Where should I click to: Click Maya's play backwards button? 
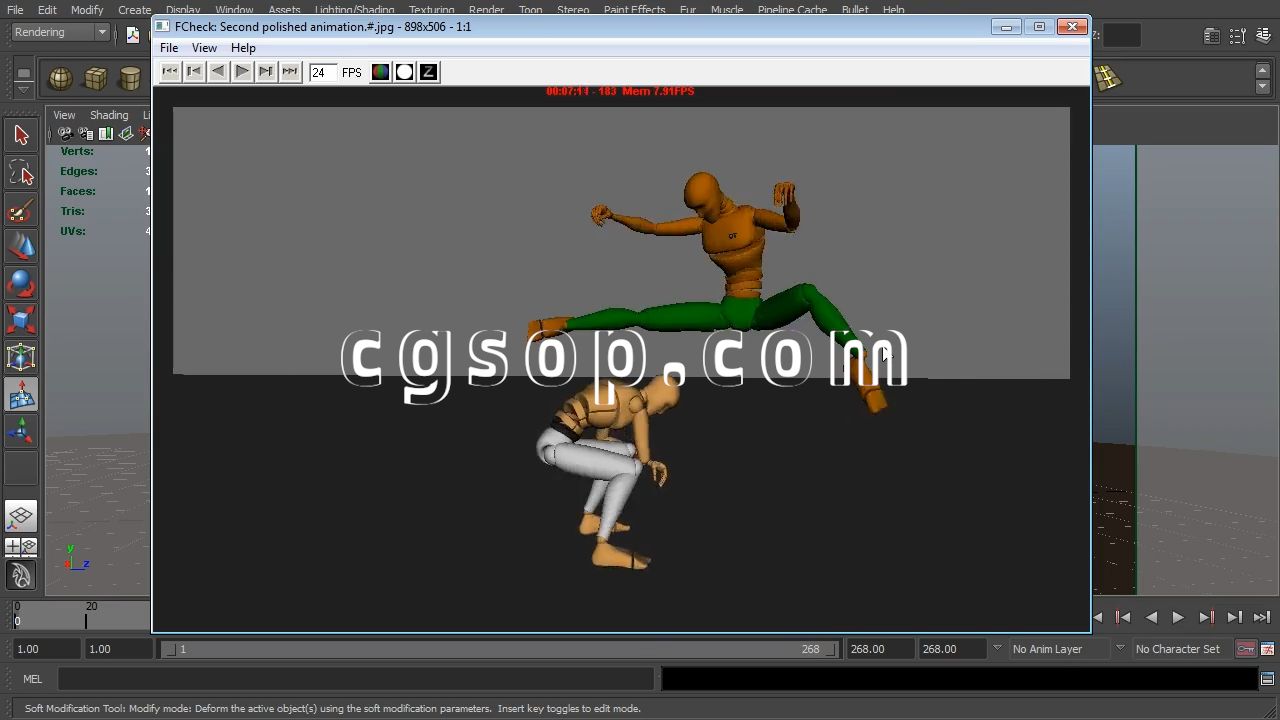tap(1151, 618)
